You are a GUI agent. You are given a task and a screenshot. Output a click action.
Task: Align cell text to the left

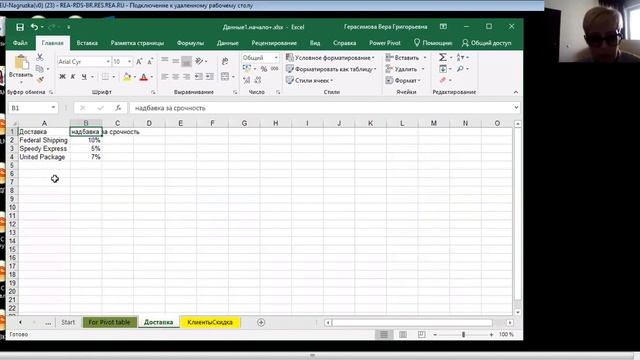click(x=164, y=77)
